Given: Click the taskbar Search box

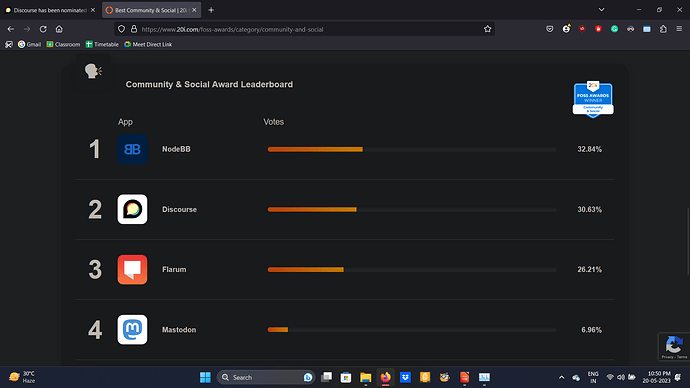Looking at the screenshot, I should click(266, 377).
